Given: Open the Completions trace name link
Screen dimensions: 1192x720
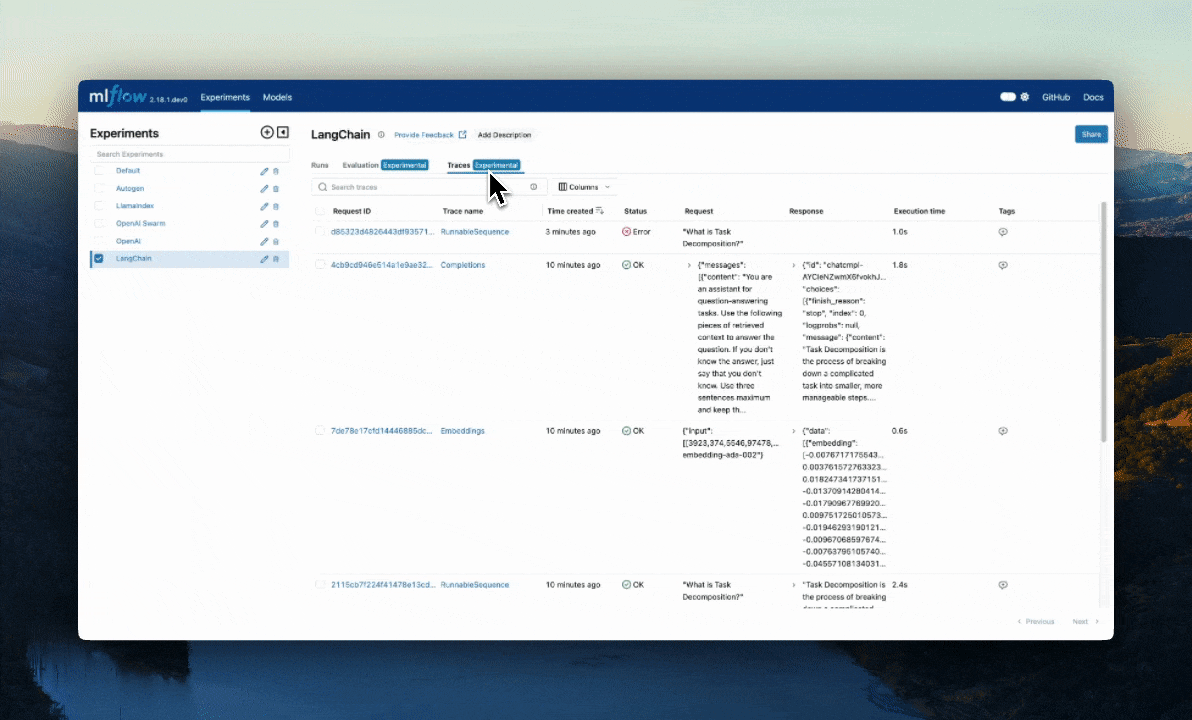Looking at the screenshot, I should (x=462, y=265).
